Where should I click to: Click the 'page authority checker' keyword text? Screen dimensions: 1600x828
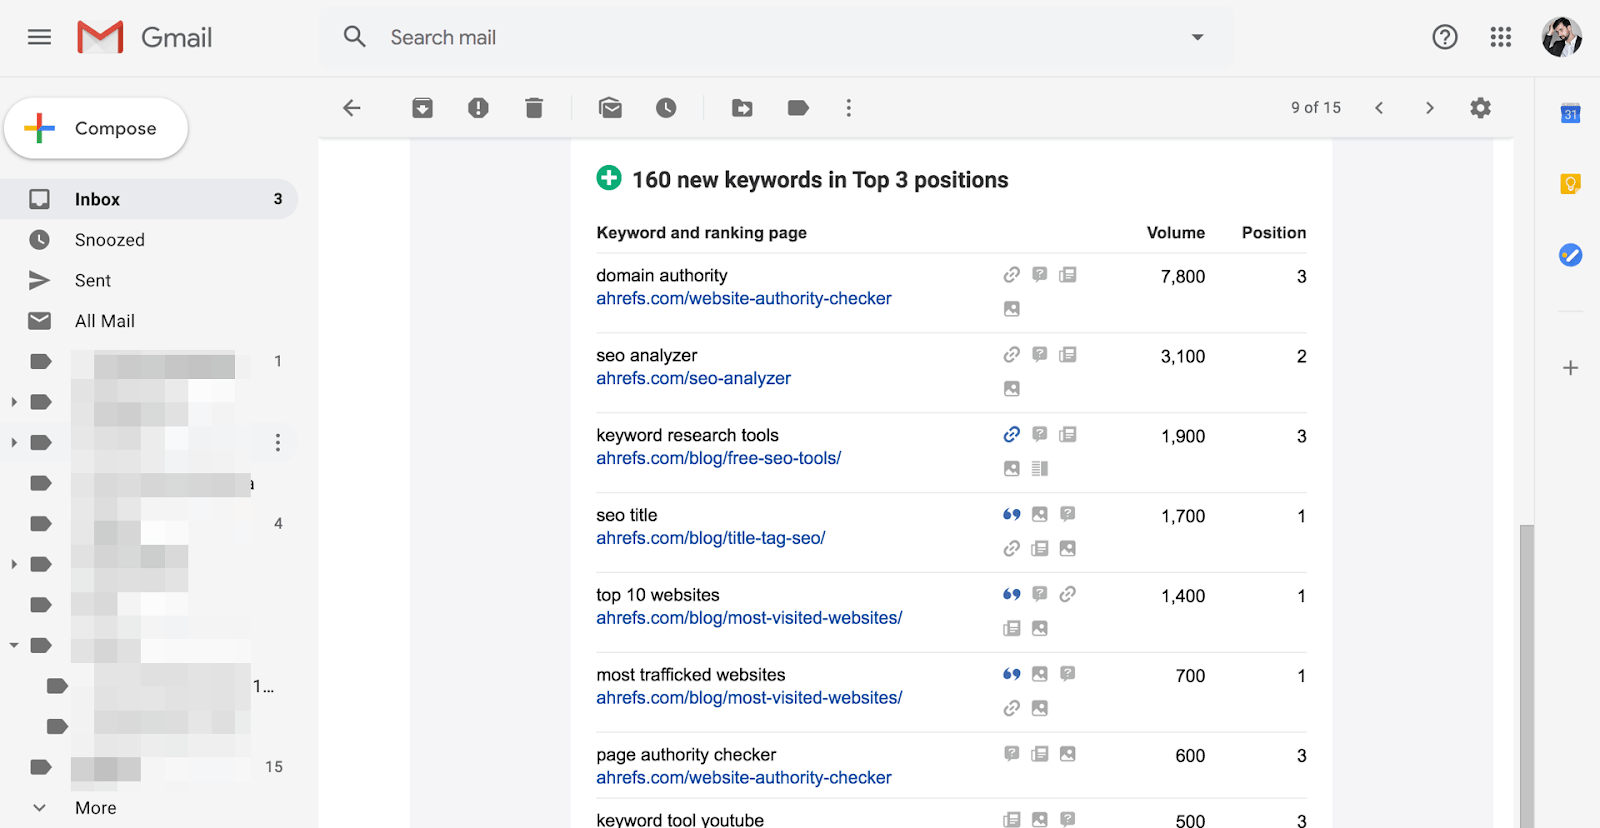click(686, 755)
